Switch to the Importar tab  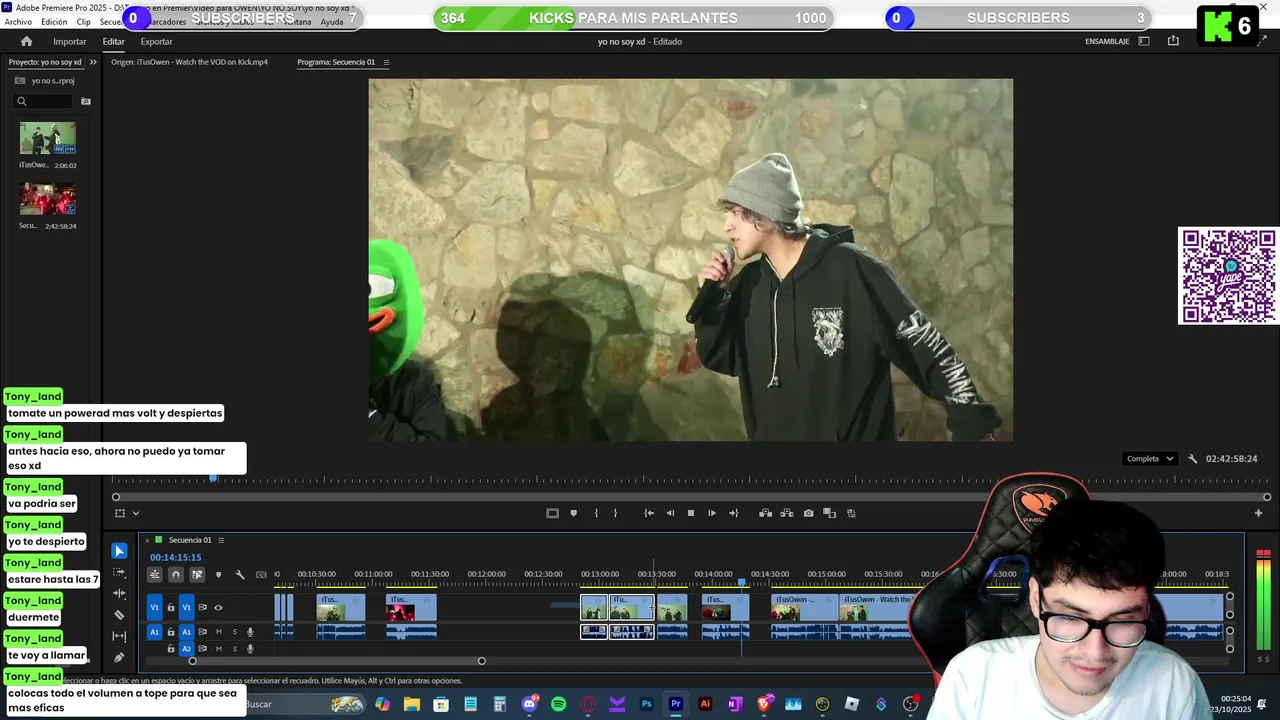(x=70, y=41)
